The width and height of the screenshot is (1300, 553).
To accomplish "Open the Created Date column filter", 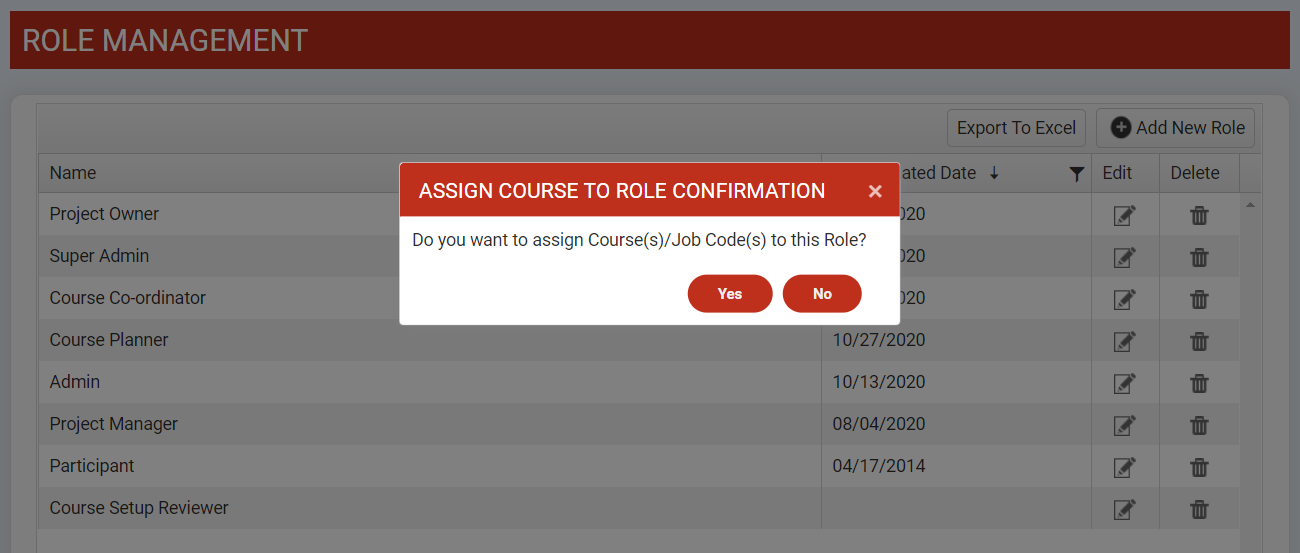I will click(x=1076, y=174).
